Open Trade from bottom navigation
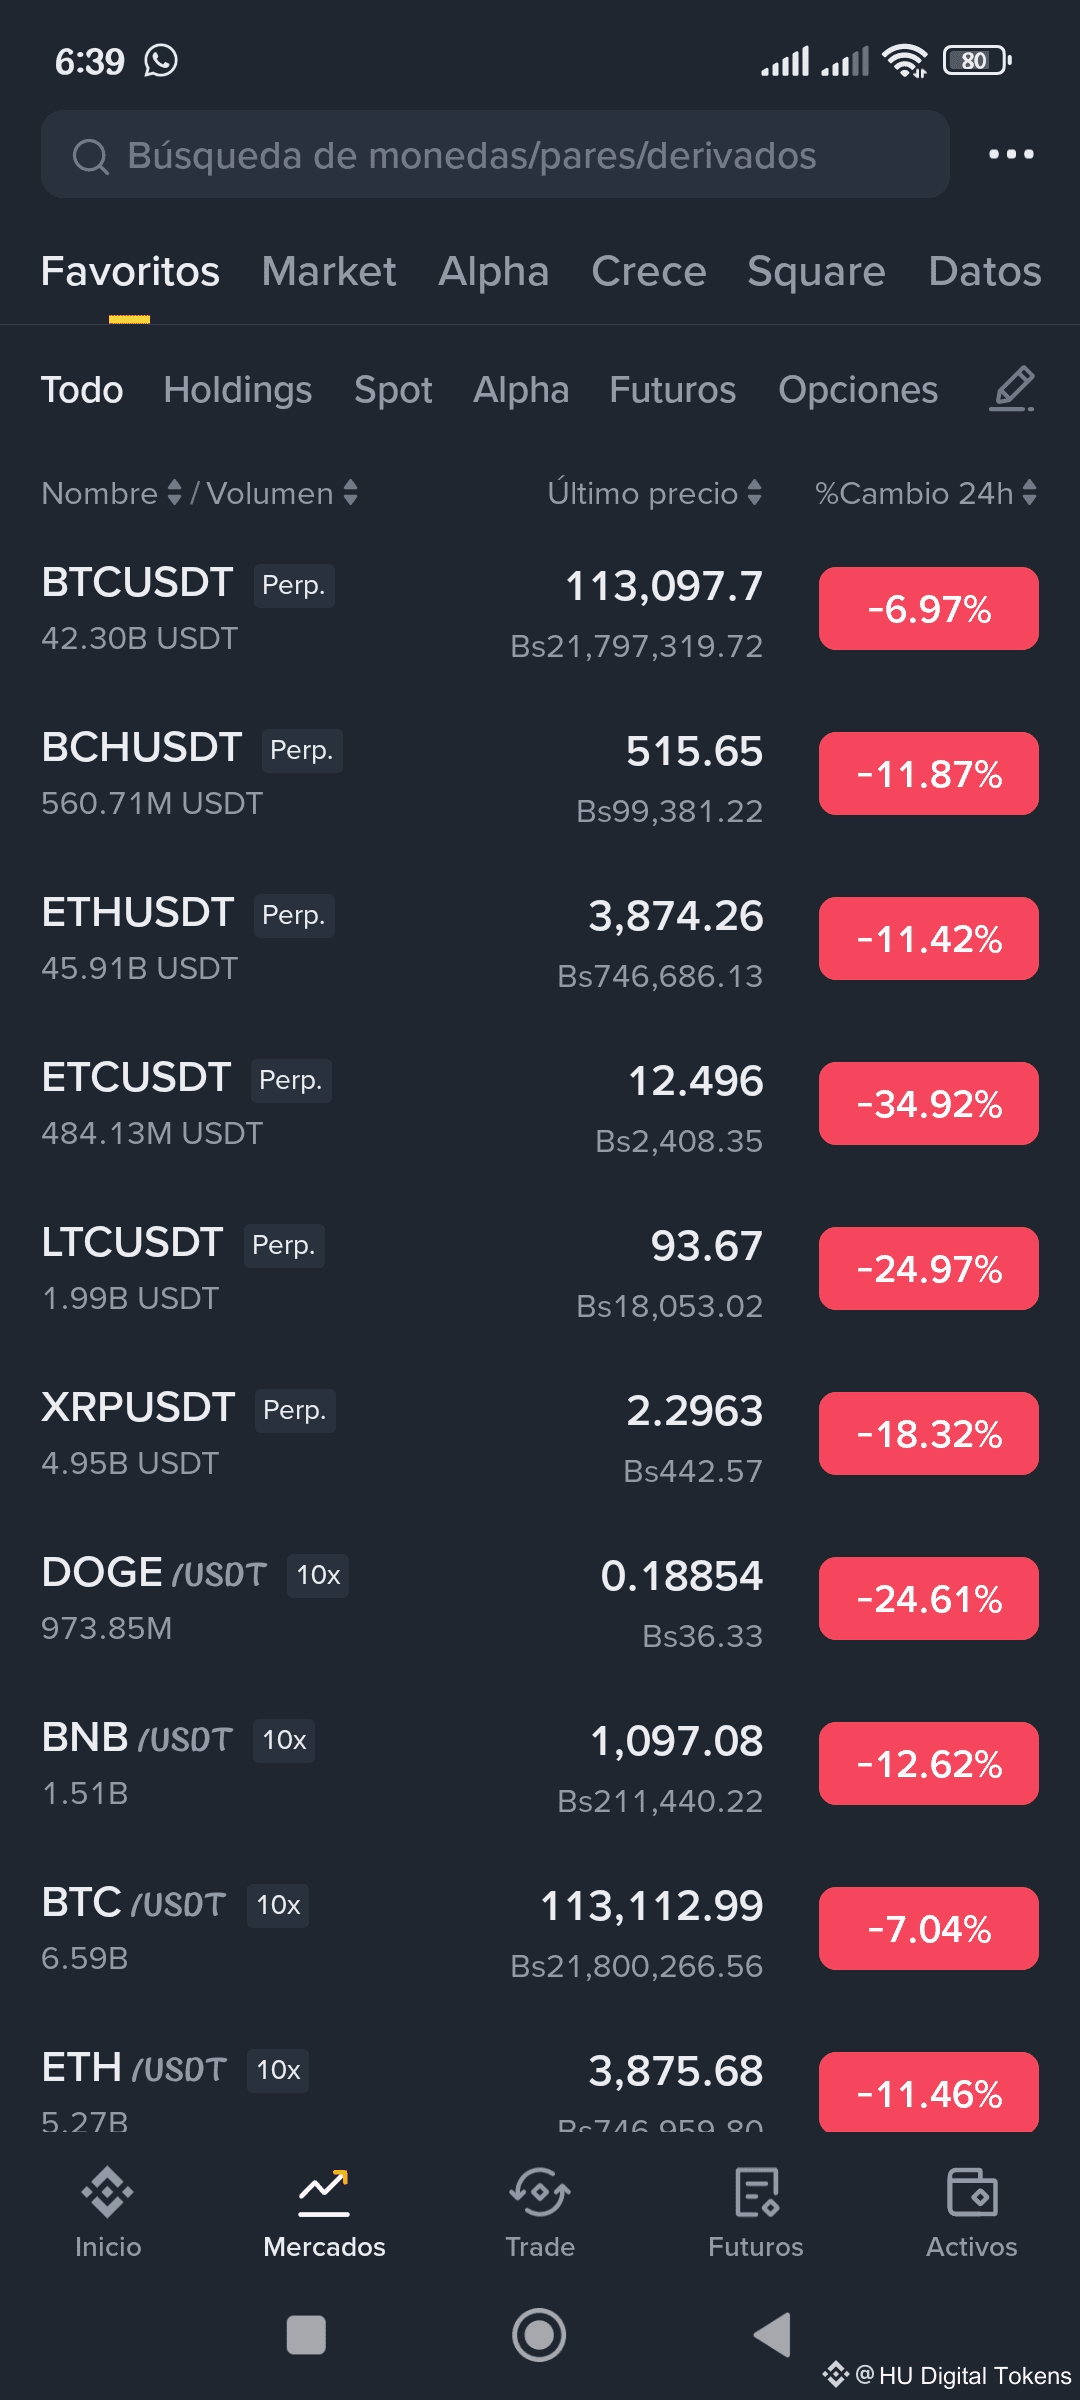This screenshot has width=1080, height=2400. click(x=540, y=2212)
